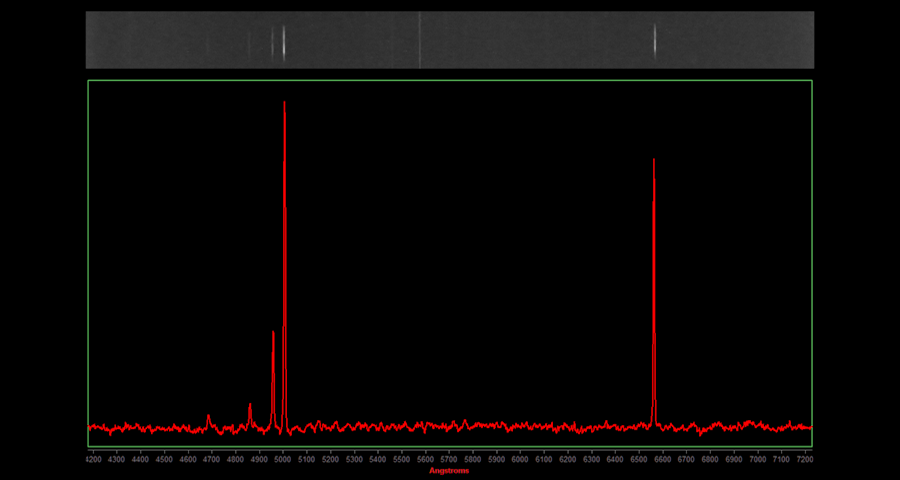
Task: Click the medium red peak just left of the tallest
Action: [273, 335]
